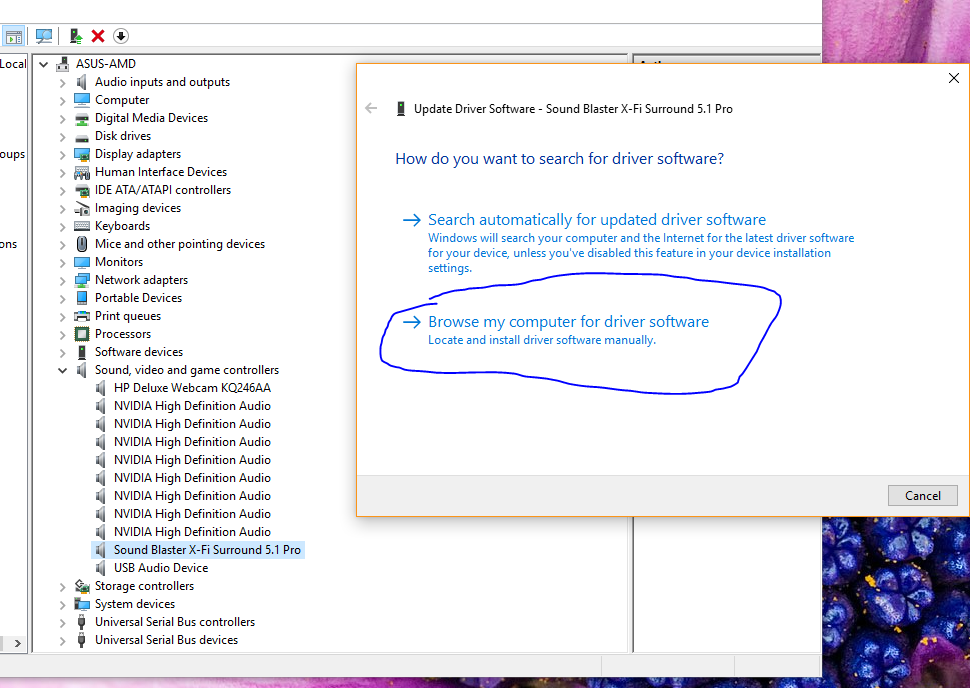Choose Search automatically for updated driver software

coord(628,243)
